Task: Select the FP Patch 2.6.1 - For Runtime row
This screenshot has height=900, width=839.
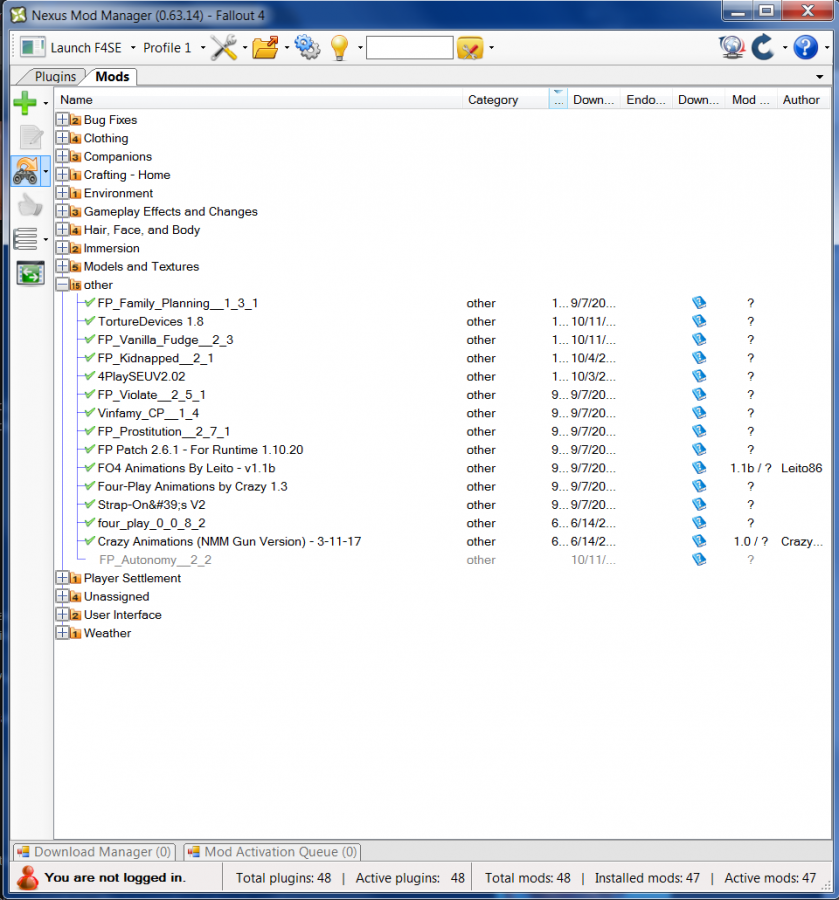Action: (443, 449)
